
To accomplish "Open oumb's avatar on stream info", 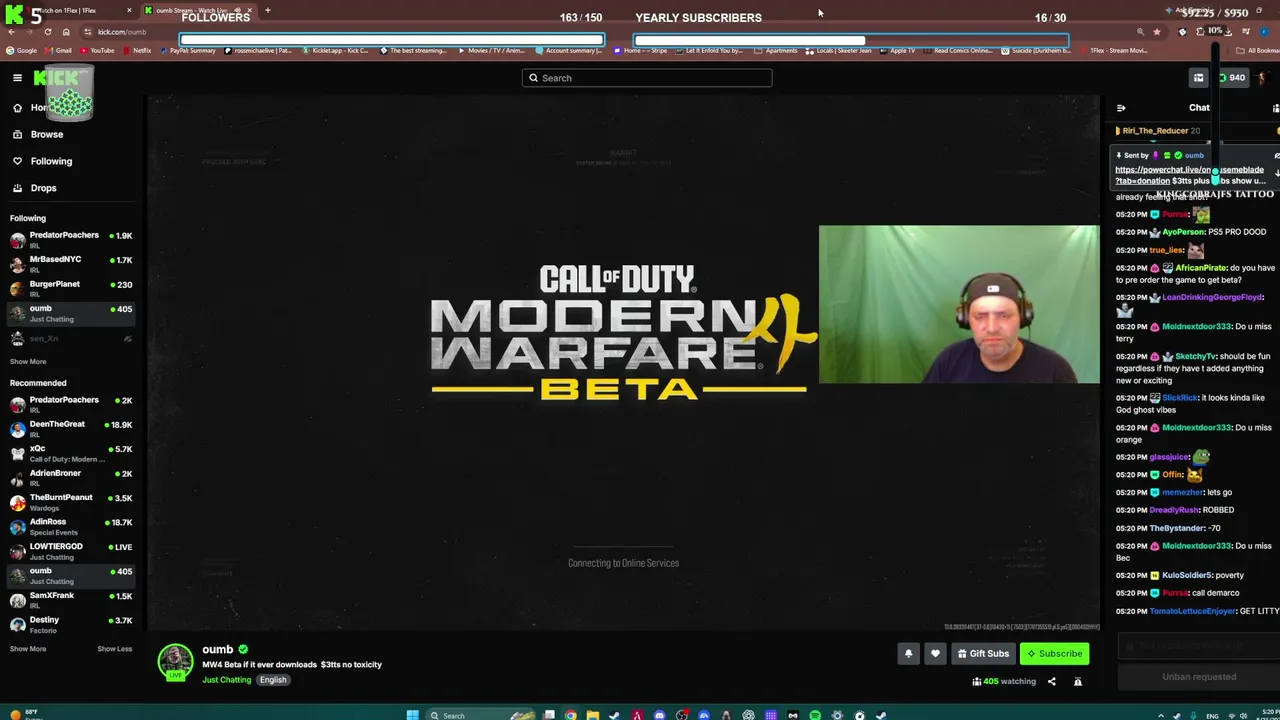I will pos(175,662).
